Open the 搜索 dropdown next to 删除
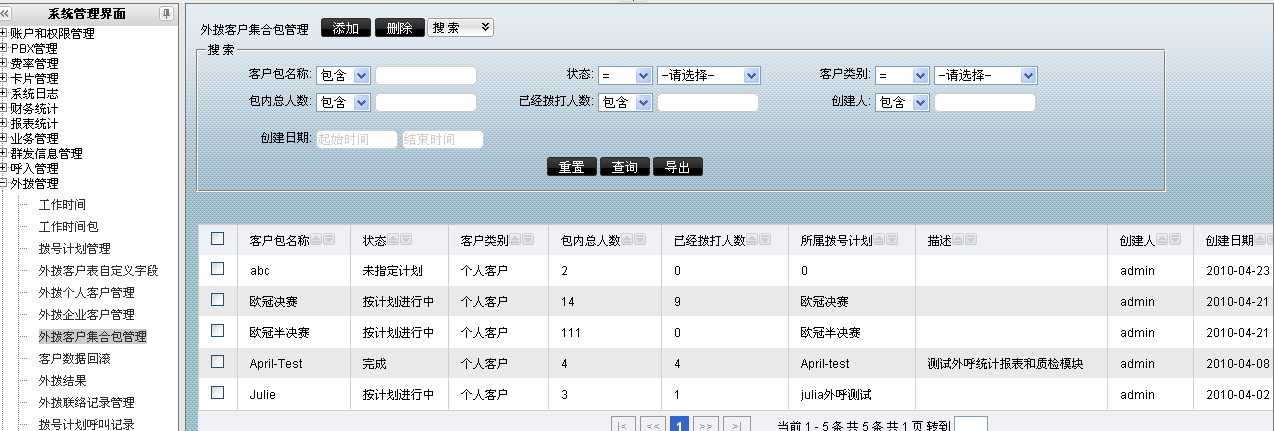This screenshot has width=1274, height=431. [x=460, y=28]
